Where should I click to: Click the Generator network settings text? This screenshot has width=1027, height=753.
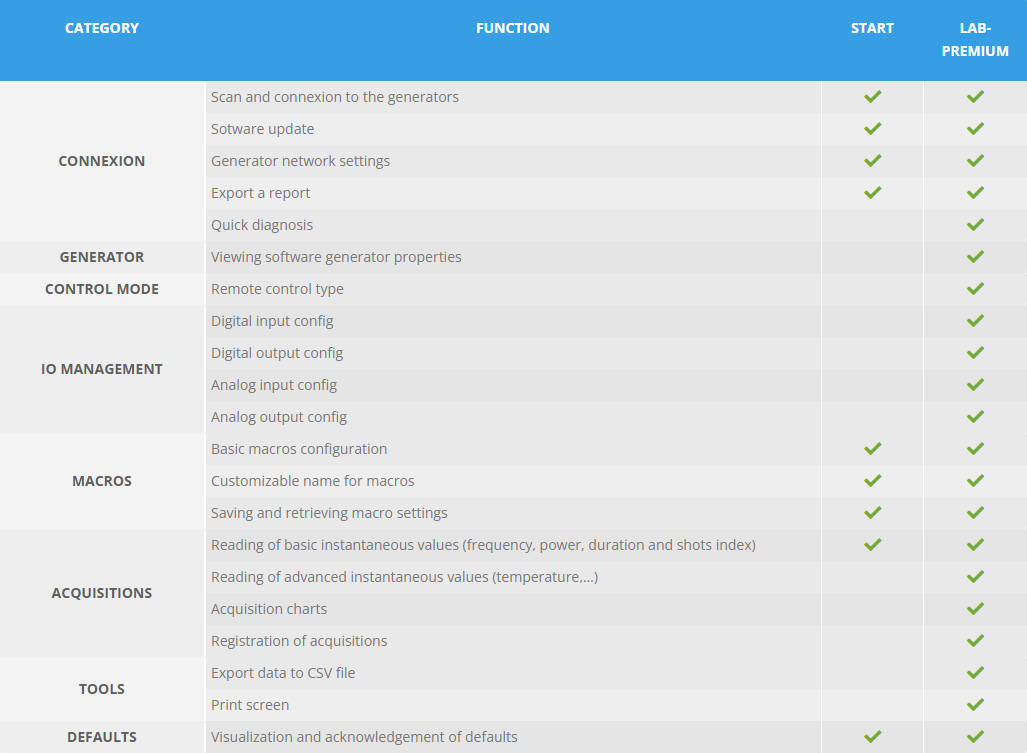301,161
